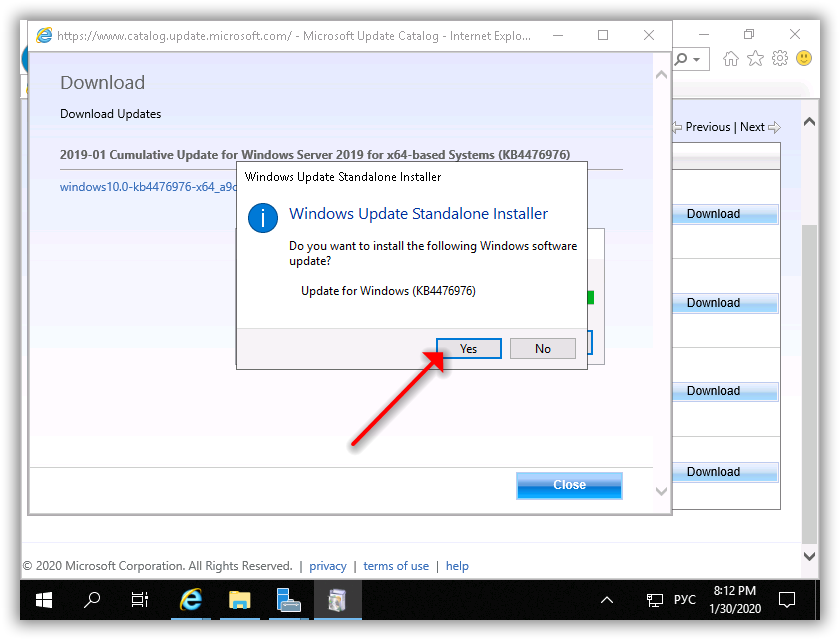Click the Previous arrow icon
The width and height of the screenshot is (840, 640).
(677, 127)
